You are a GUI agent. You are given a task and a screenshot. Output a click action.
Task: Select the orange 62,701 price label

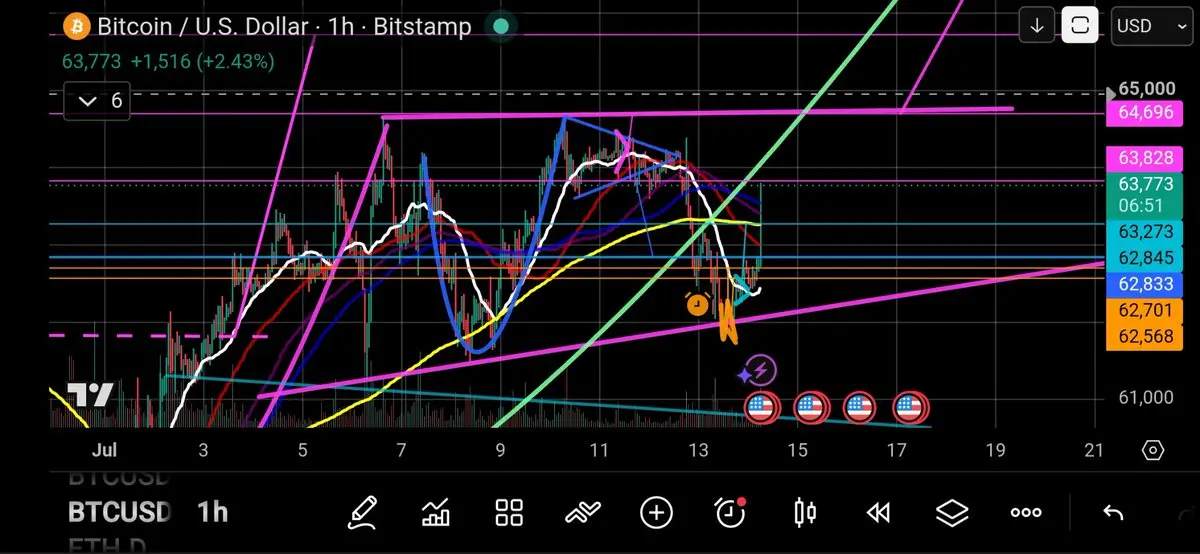point(1144,310)
